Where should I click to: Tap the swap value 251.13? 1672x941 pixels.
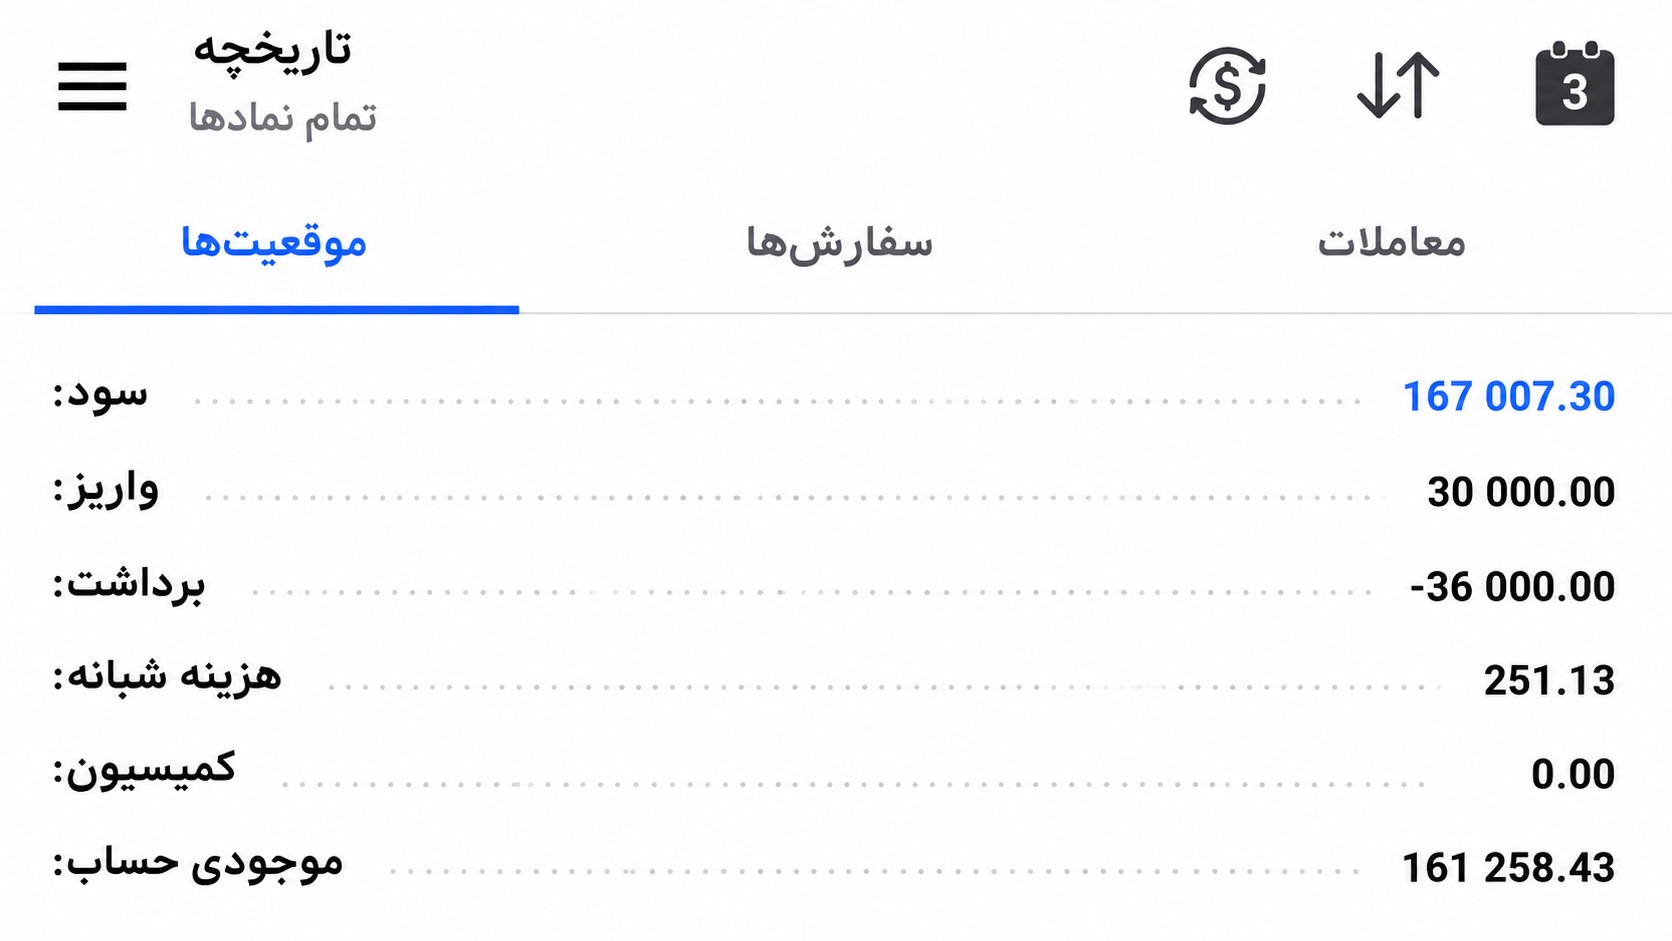[1549, 681]
